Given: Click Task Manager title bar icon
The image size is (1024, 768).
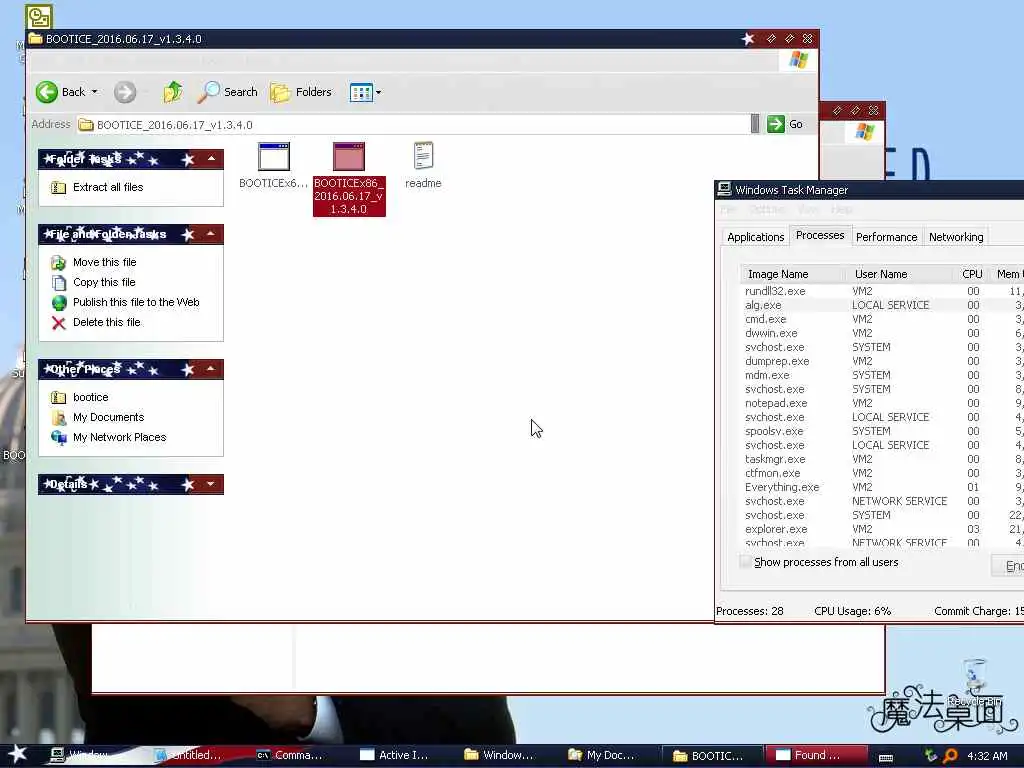Looking at the screenshot, I should 724,189.
